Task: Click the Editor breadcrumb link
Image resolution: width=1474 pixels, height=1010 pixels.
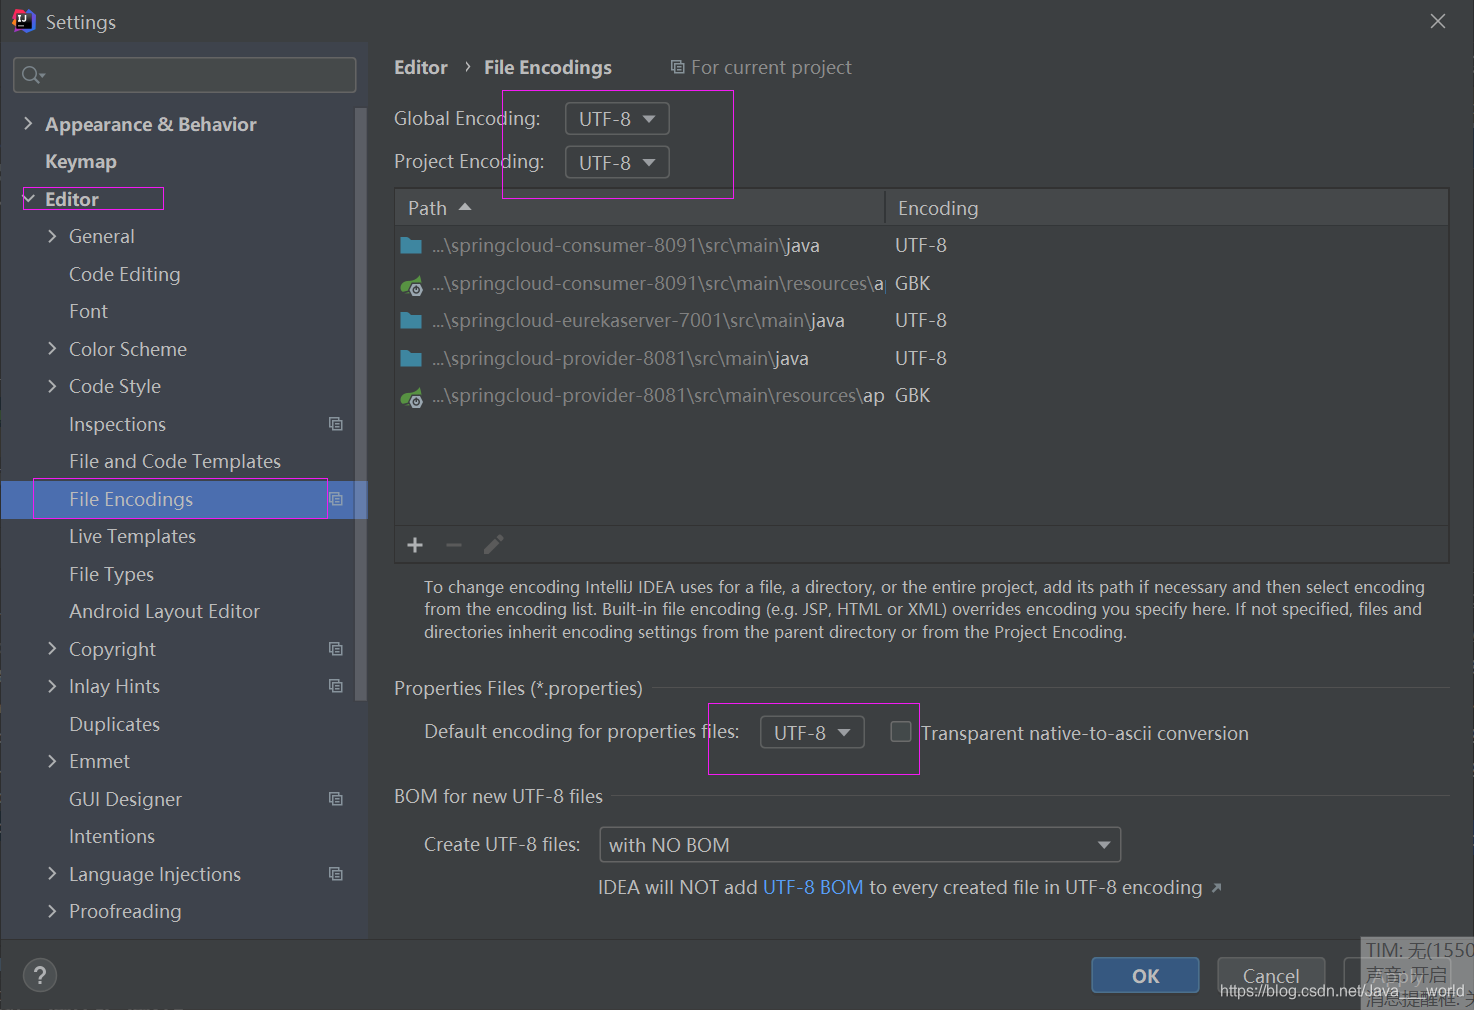Action: 421,67
